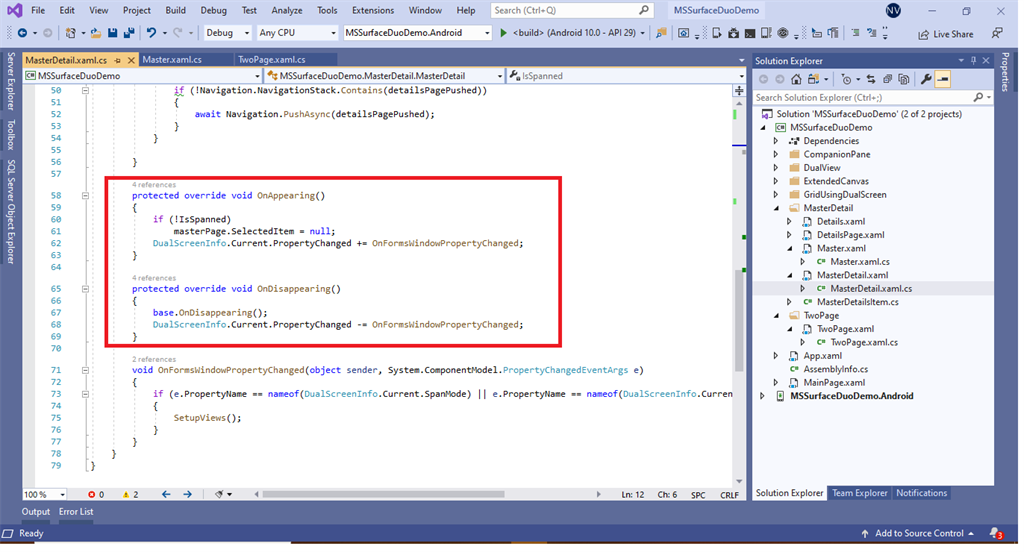
Task: Toggle the Preview Selected Items button
Action: [x=942, y=79]
